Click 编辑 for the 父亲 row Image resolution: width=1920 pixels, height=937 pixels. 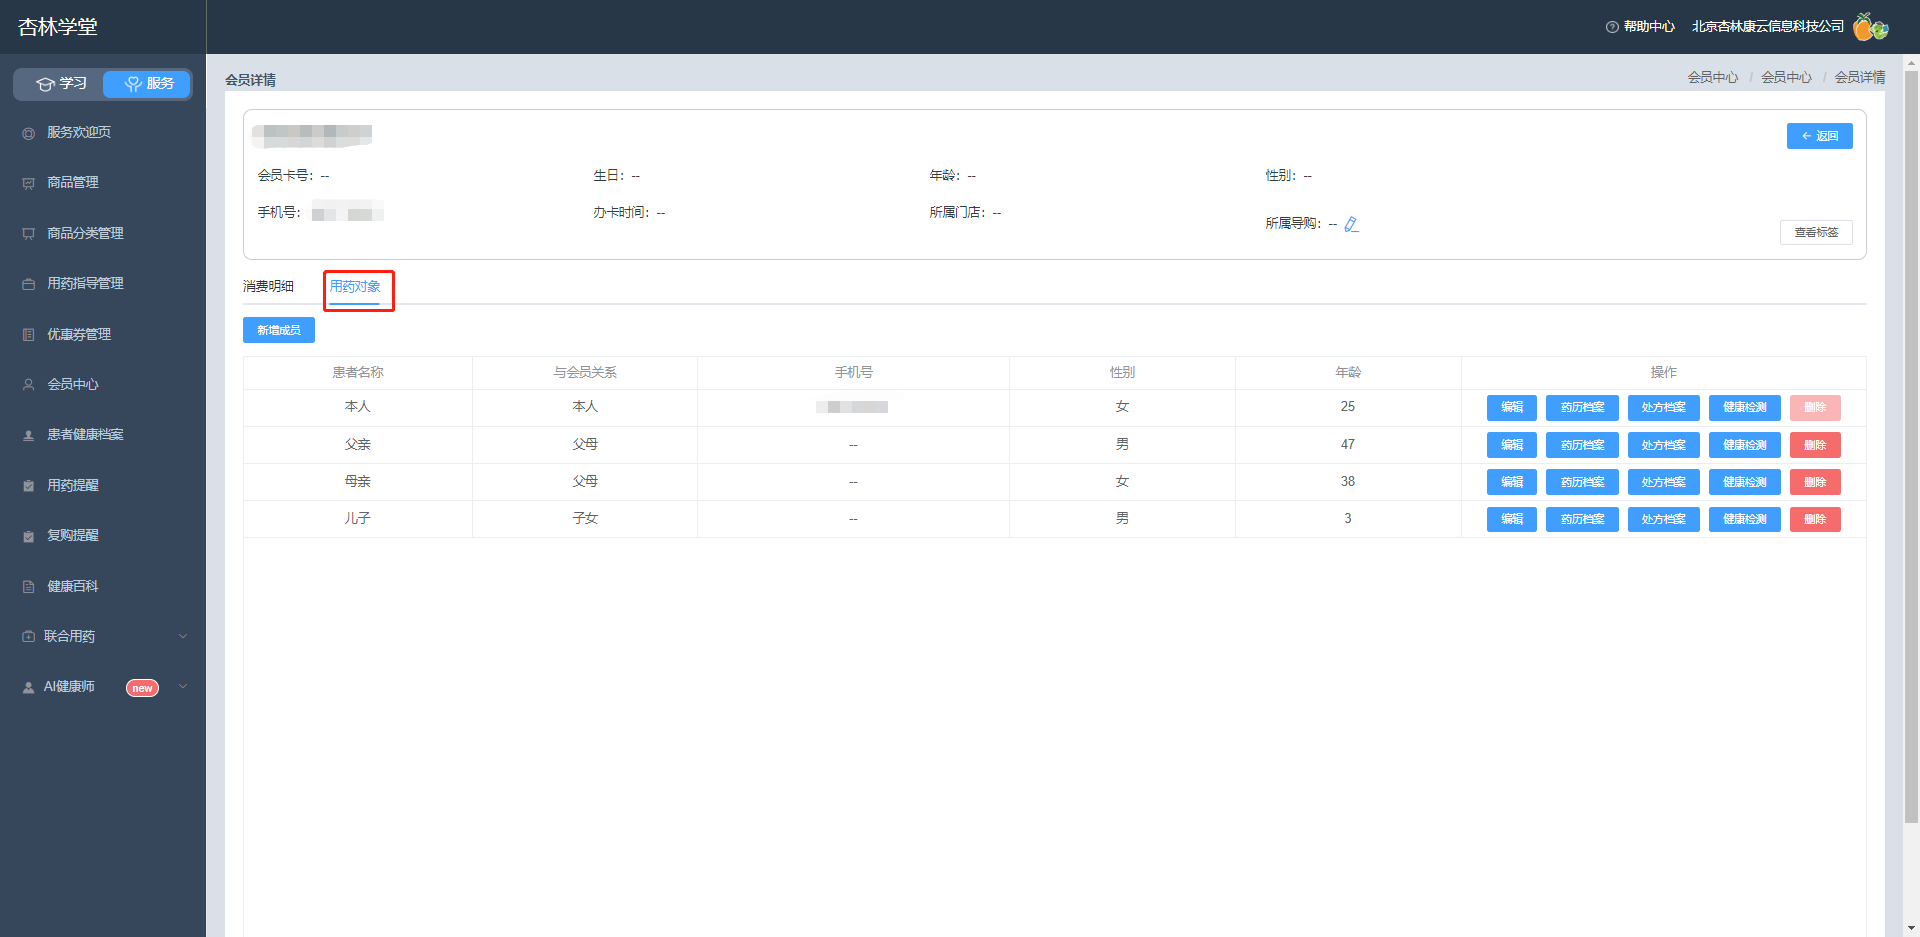[1511, 445]
